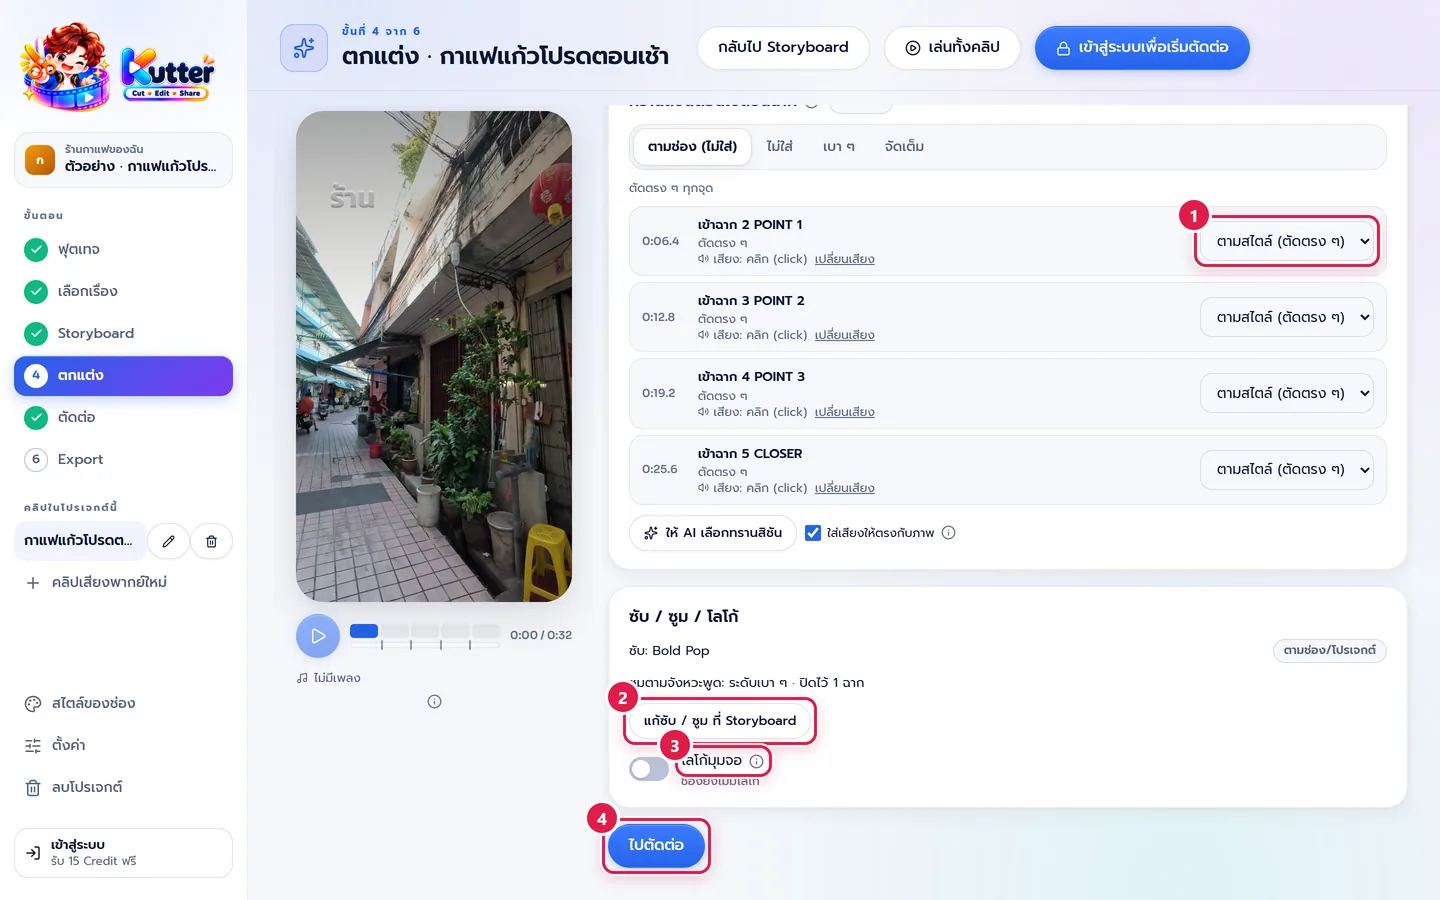Viewport: 1440px width, 900px height.
Task: Click the speaker icon in the POINT 3 row
Action: tap(703, 412)
